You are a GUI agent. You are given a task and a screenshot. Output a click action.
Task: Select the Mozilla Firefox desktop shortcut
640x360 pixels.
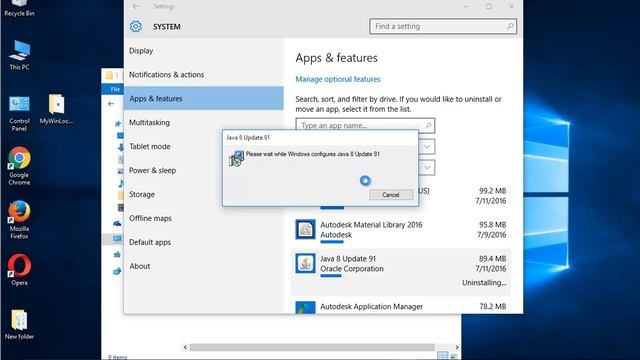19,220
